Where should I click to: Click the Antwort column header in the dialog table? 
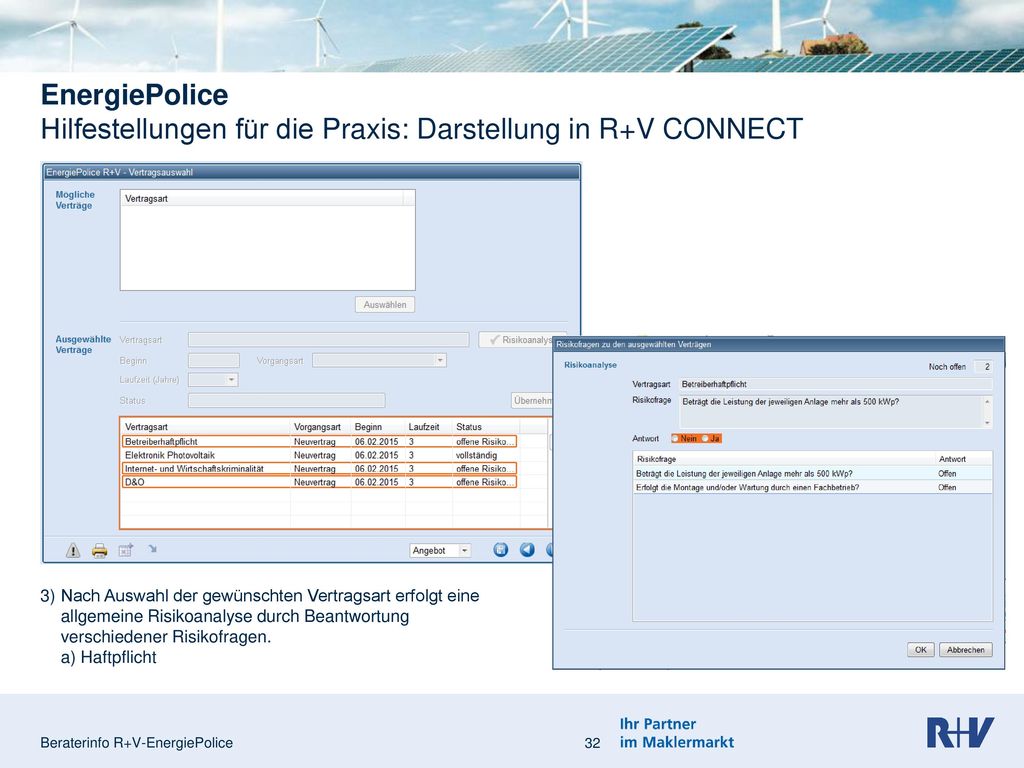(x=964, y=459)
